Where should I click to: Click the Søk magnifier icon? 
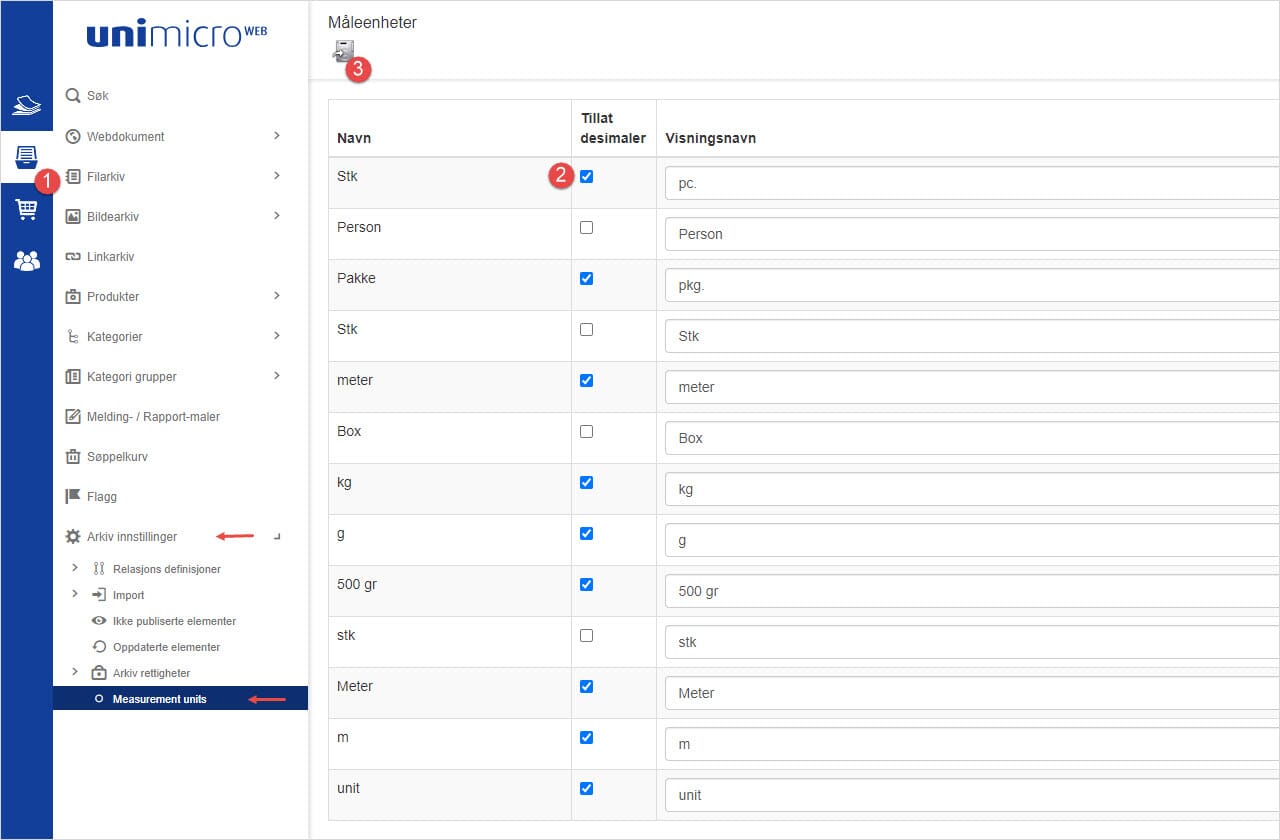[72, 96]
